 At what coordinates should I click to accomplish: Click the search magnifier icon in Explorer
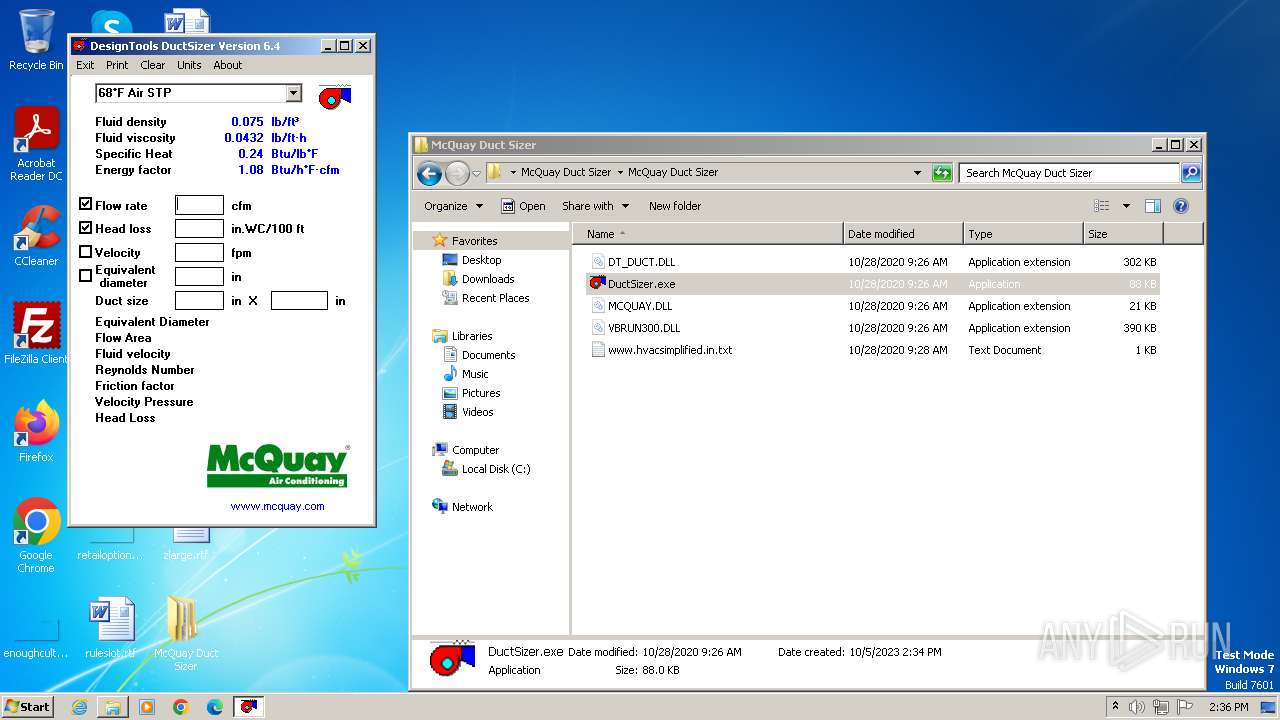[1190, 173]
